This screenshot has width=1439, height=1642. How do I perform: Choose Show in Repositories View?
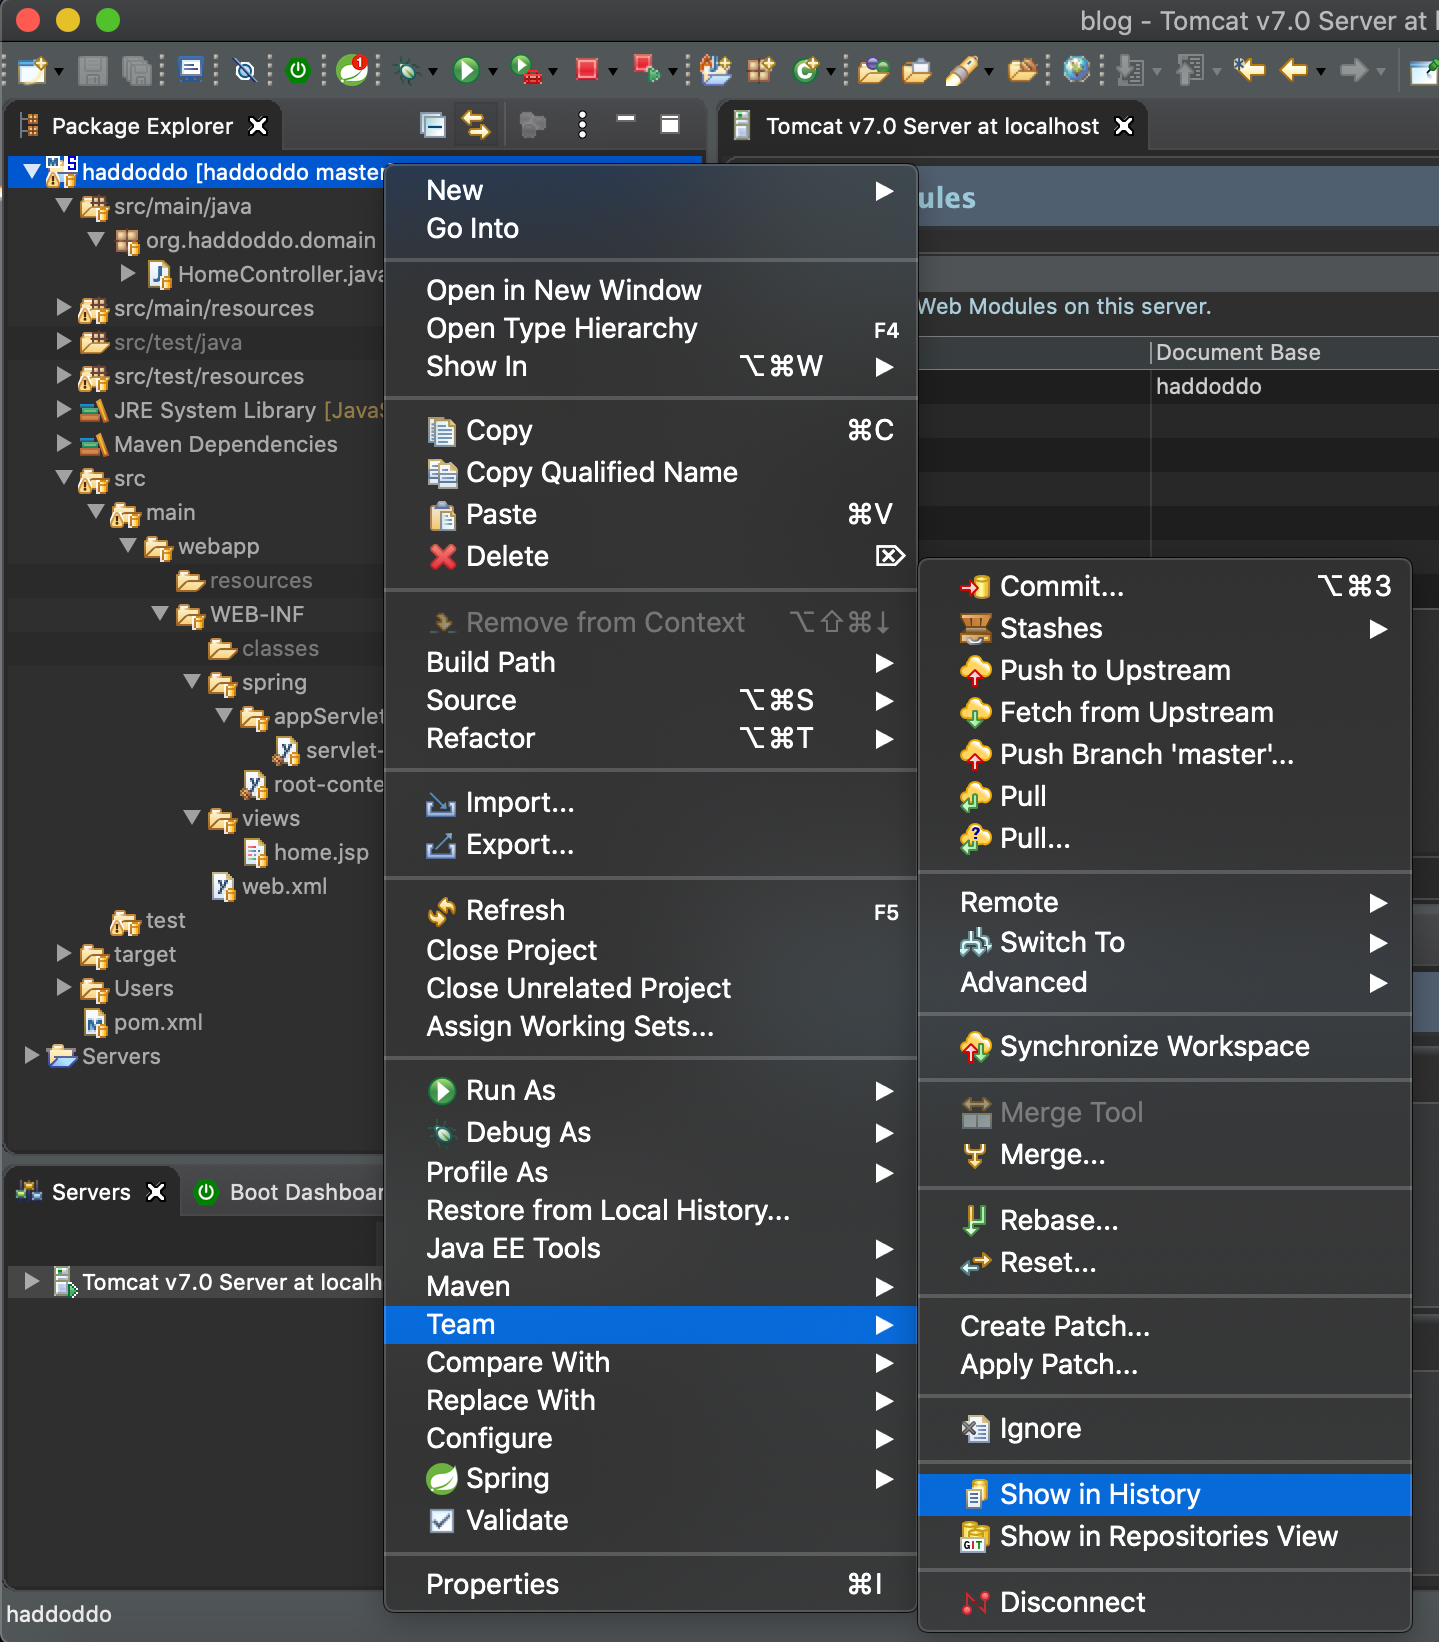1164,1536
